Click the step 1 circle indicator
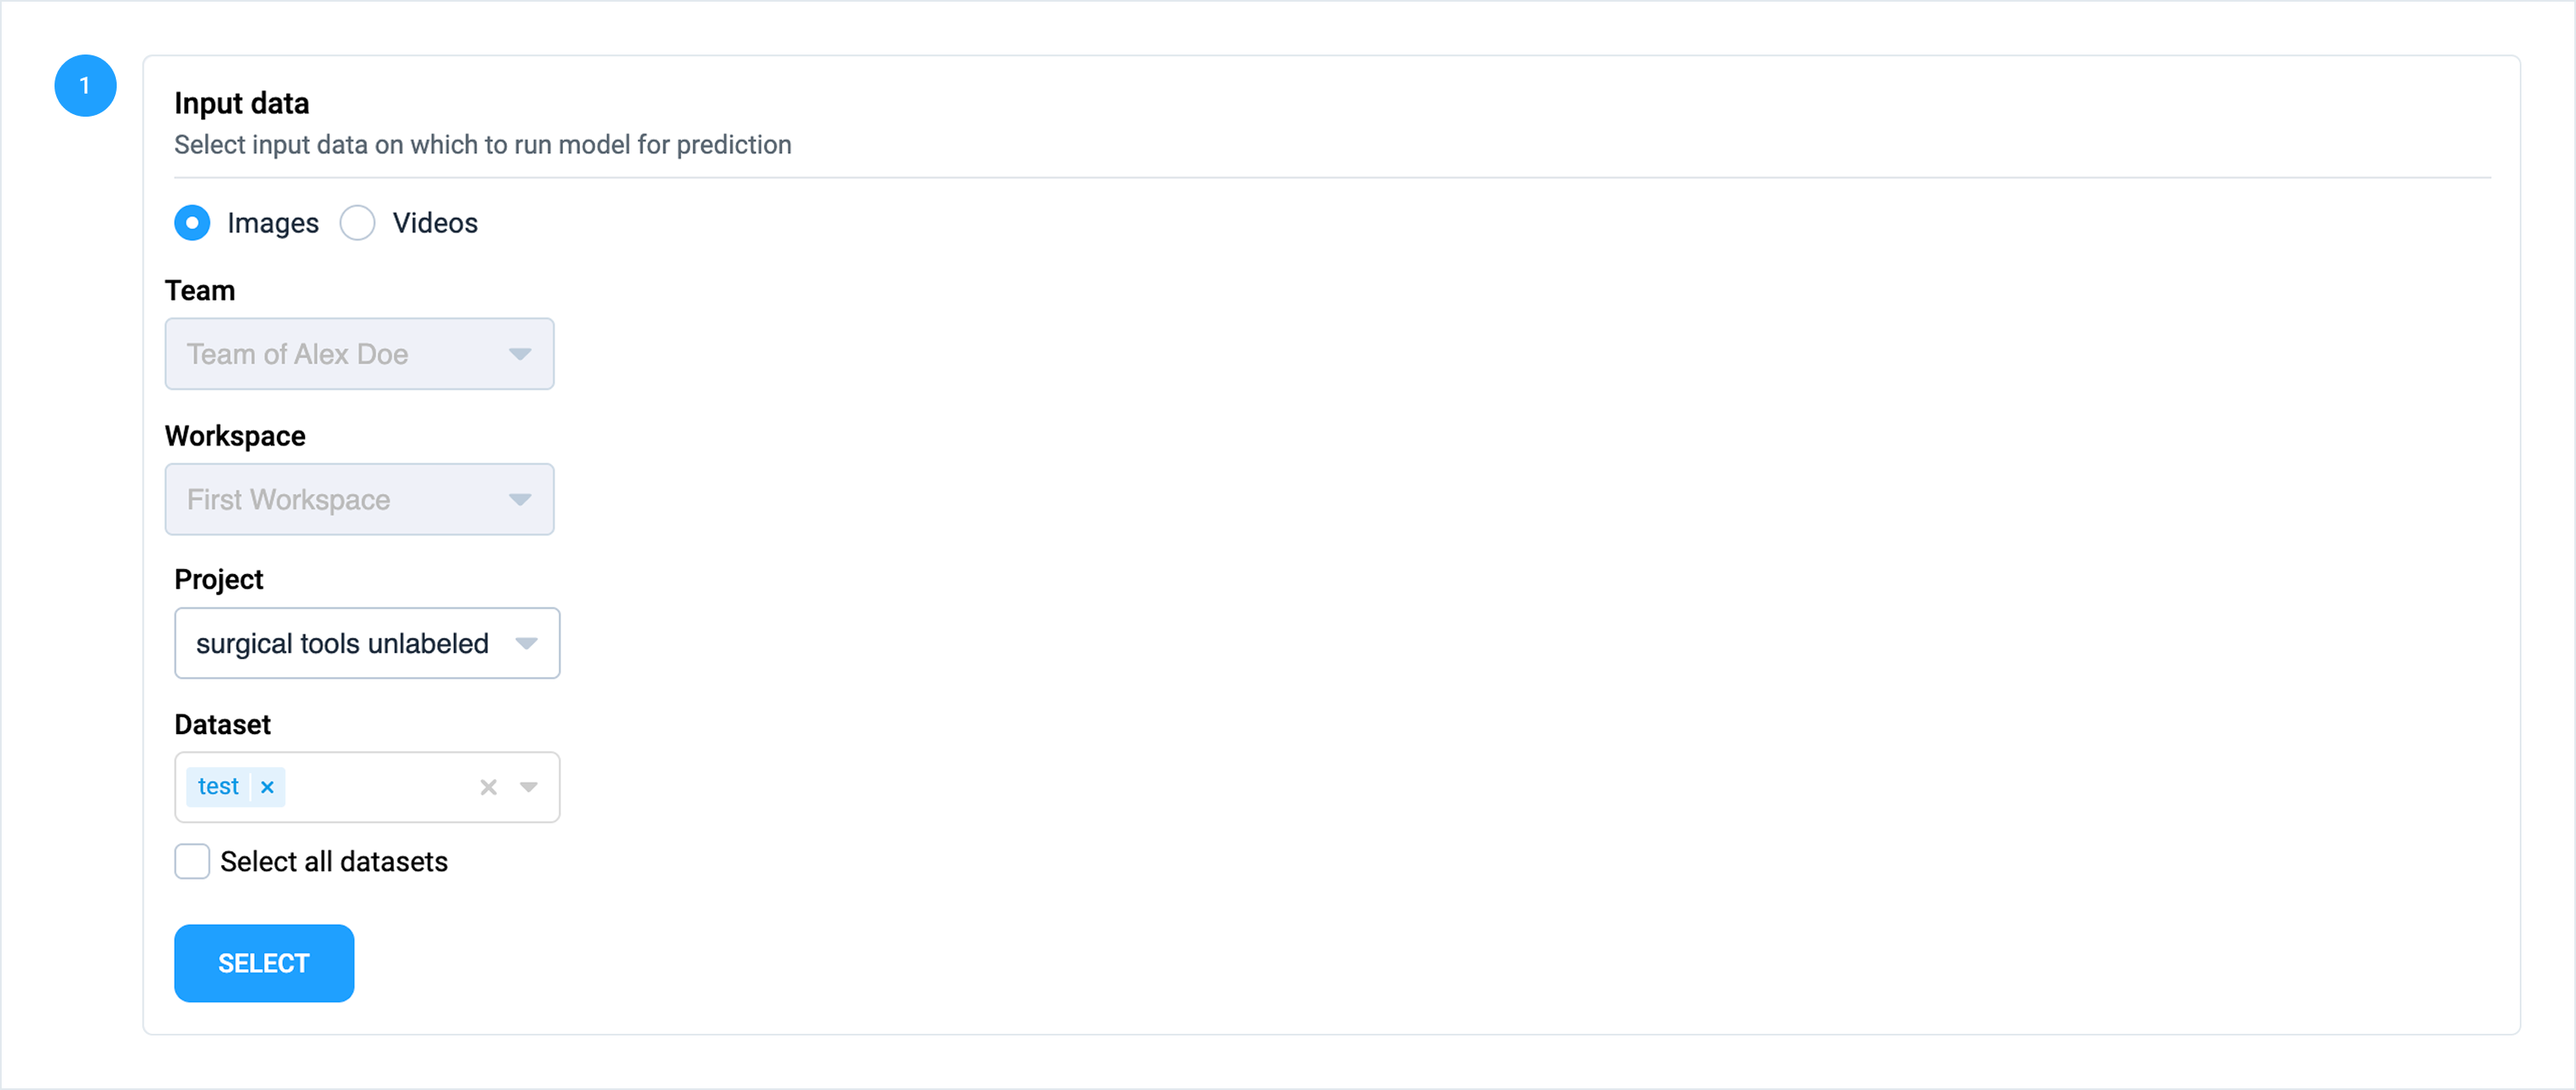Screen dimensions: 2576x1090 point(85,86)
